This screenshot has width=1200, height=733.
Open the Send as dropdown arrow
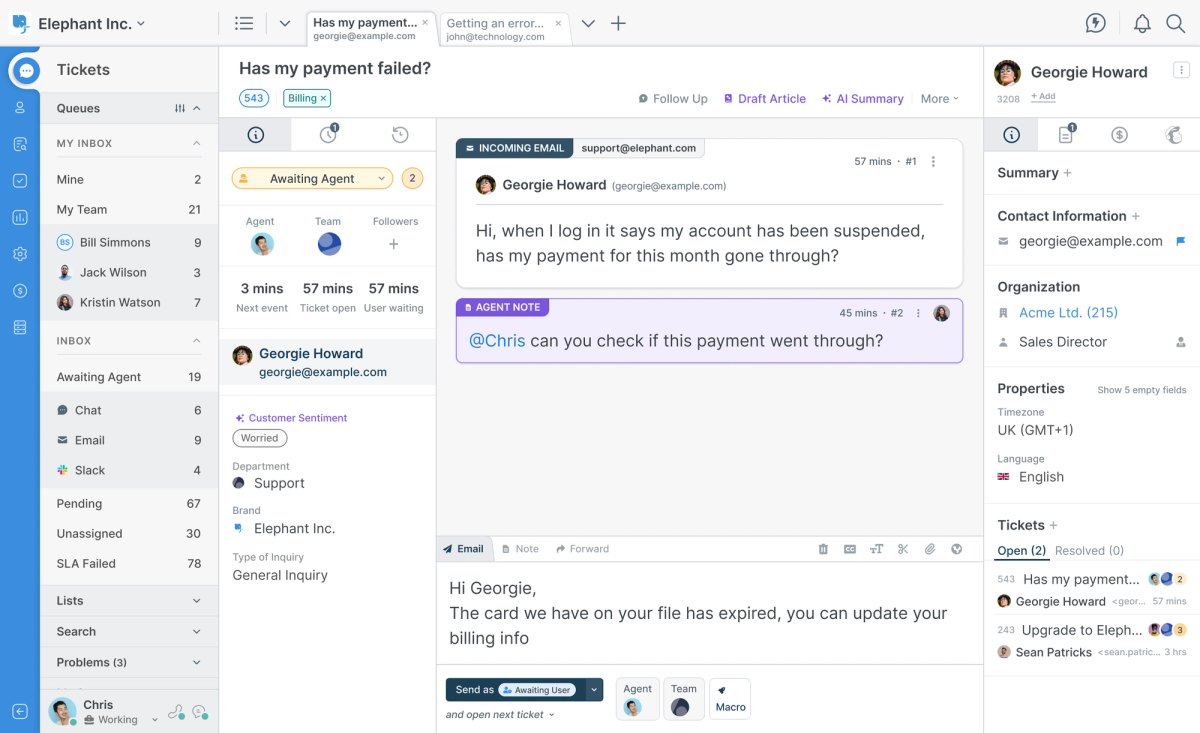coord(594,690)
